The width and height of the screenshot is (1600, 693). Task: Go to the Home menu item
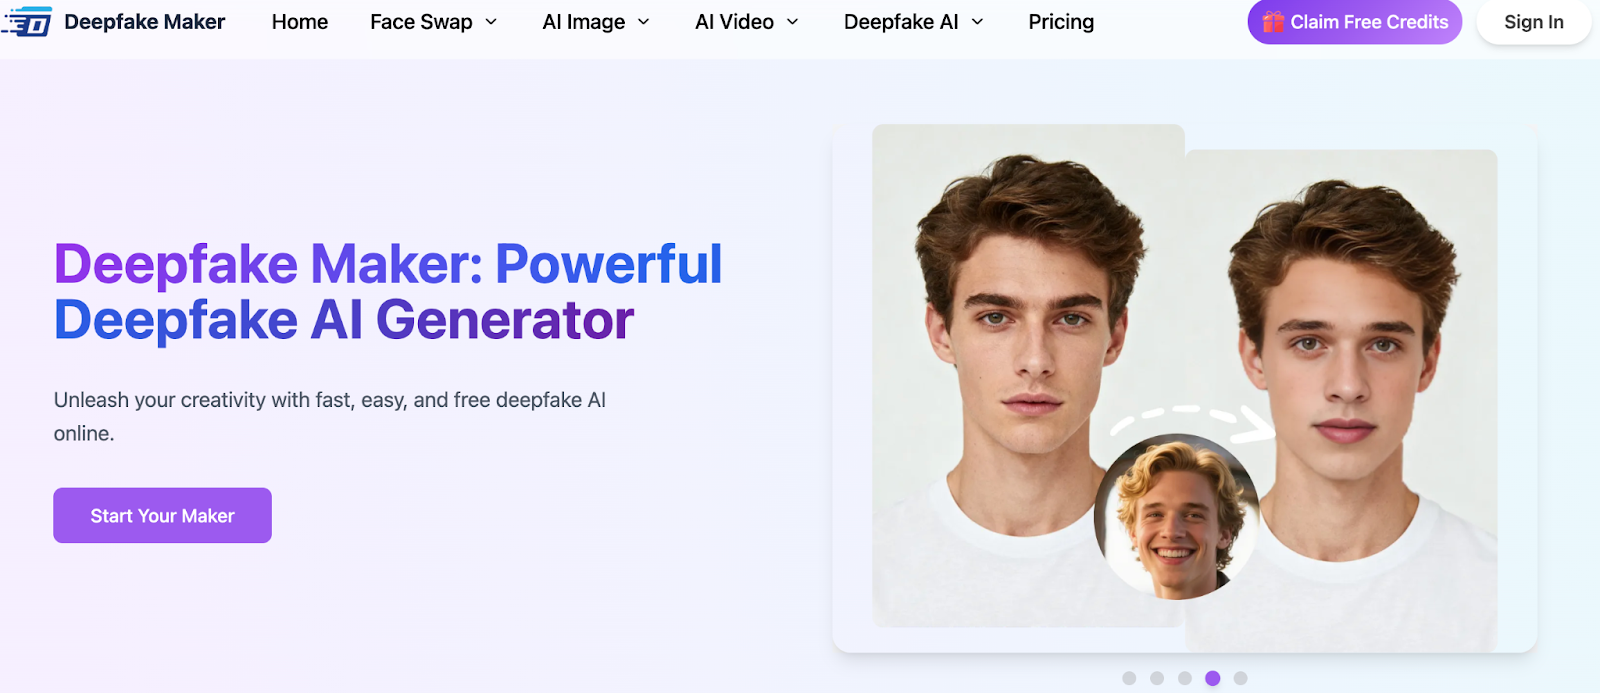pos(300,22)
